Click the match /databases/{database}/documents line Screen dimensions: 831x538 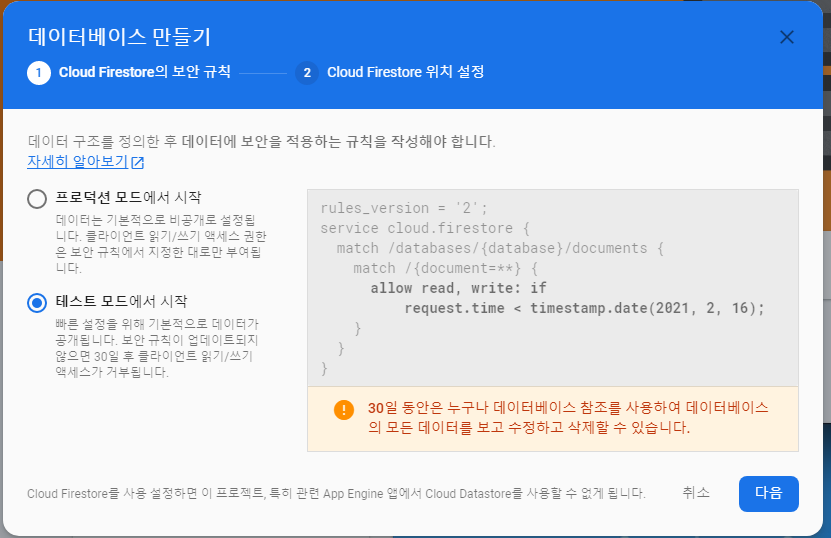click(500, 249)
